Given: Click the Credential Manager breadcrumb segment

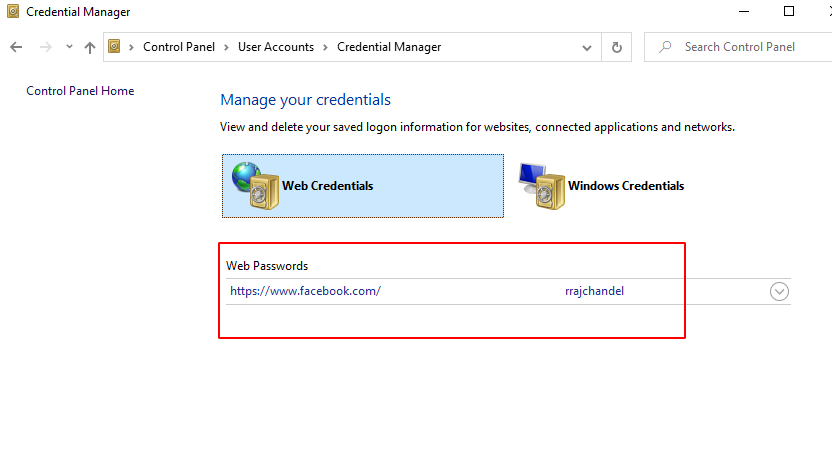Looking at the screenshot, I should (389, 47).
